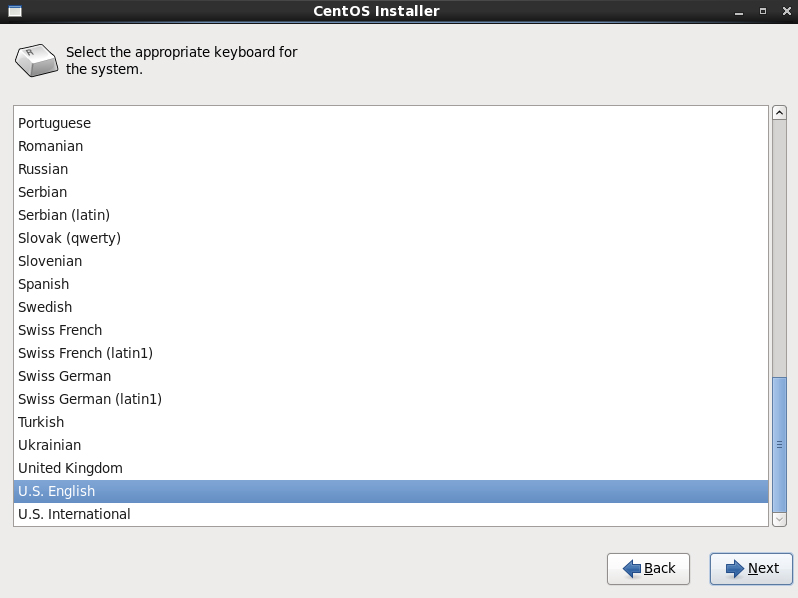Image resolution: width=798 pixels, height=598 pixels.
Task: Select Serbian (latin) keyboard
Action: coord(391,215)
